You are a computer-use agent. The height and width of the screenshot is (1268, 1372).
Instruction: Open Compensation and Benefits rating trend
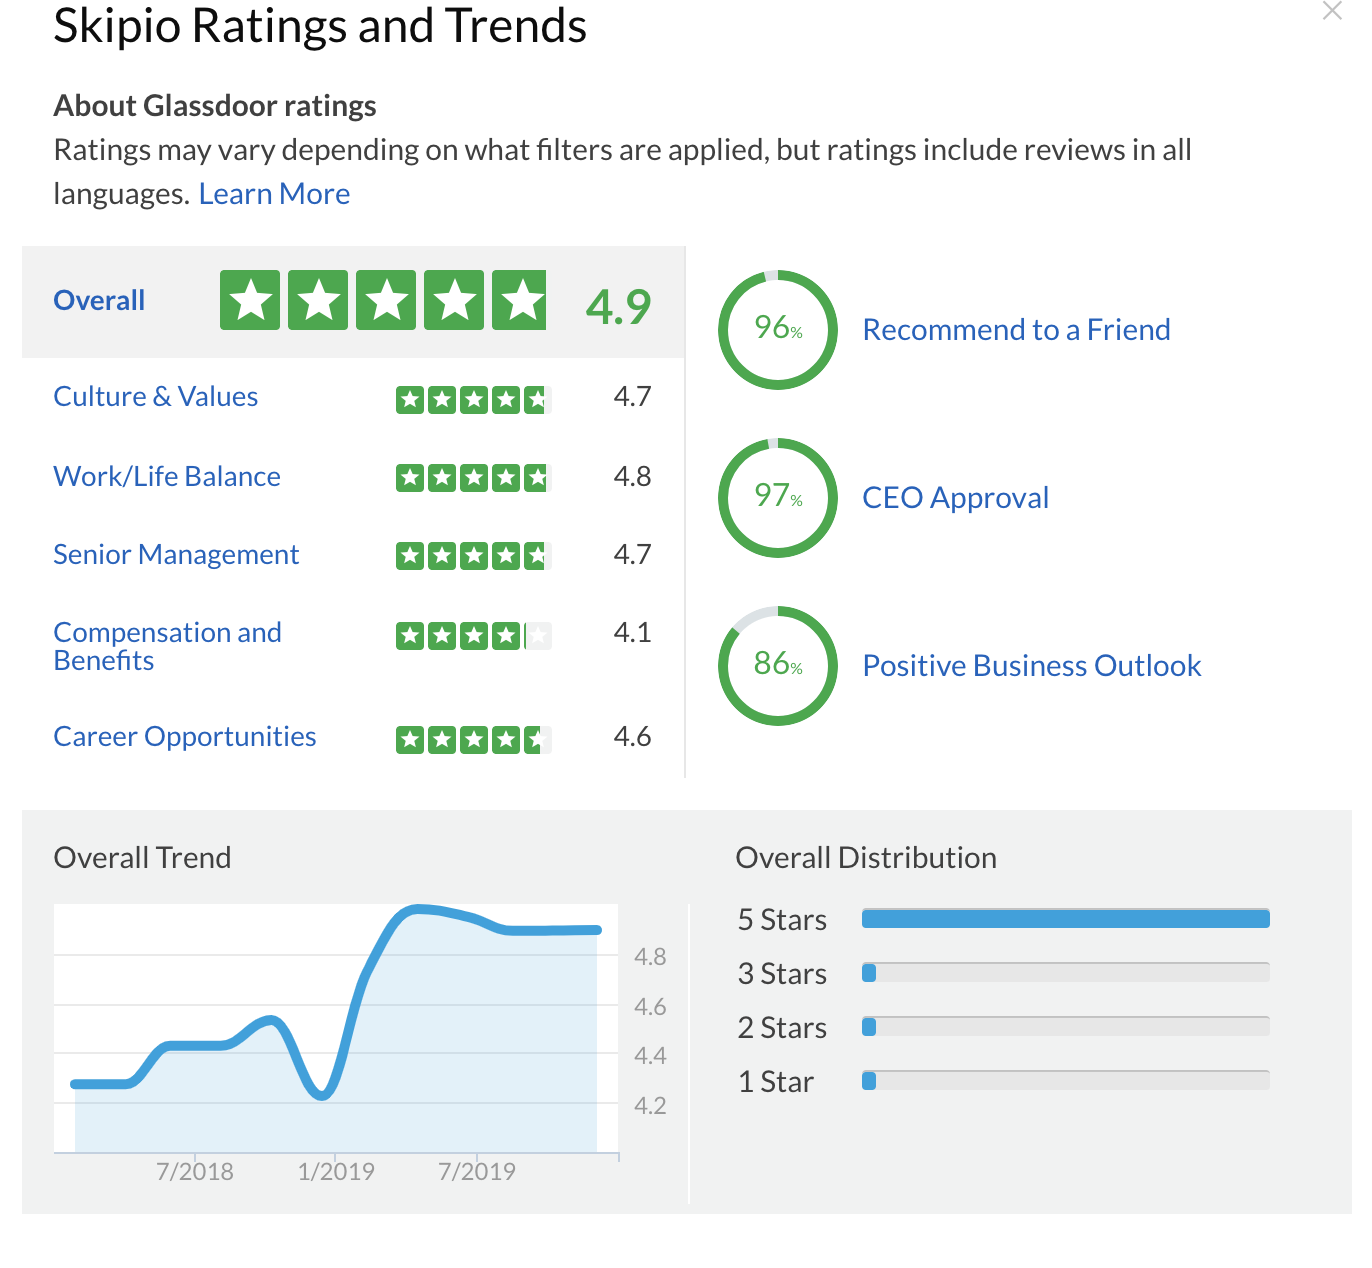coord(167,646)
